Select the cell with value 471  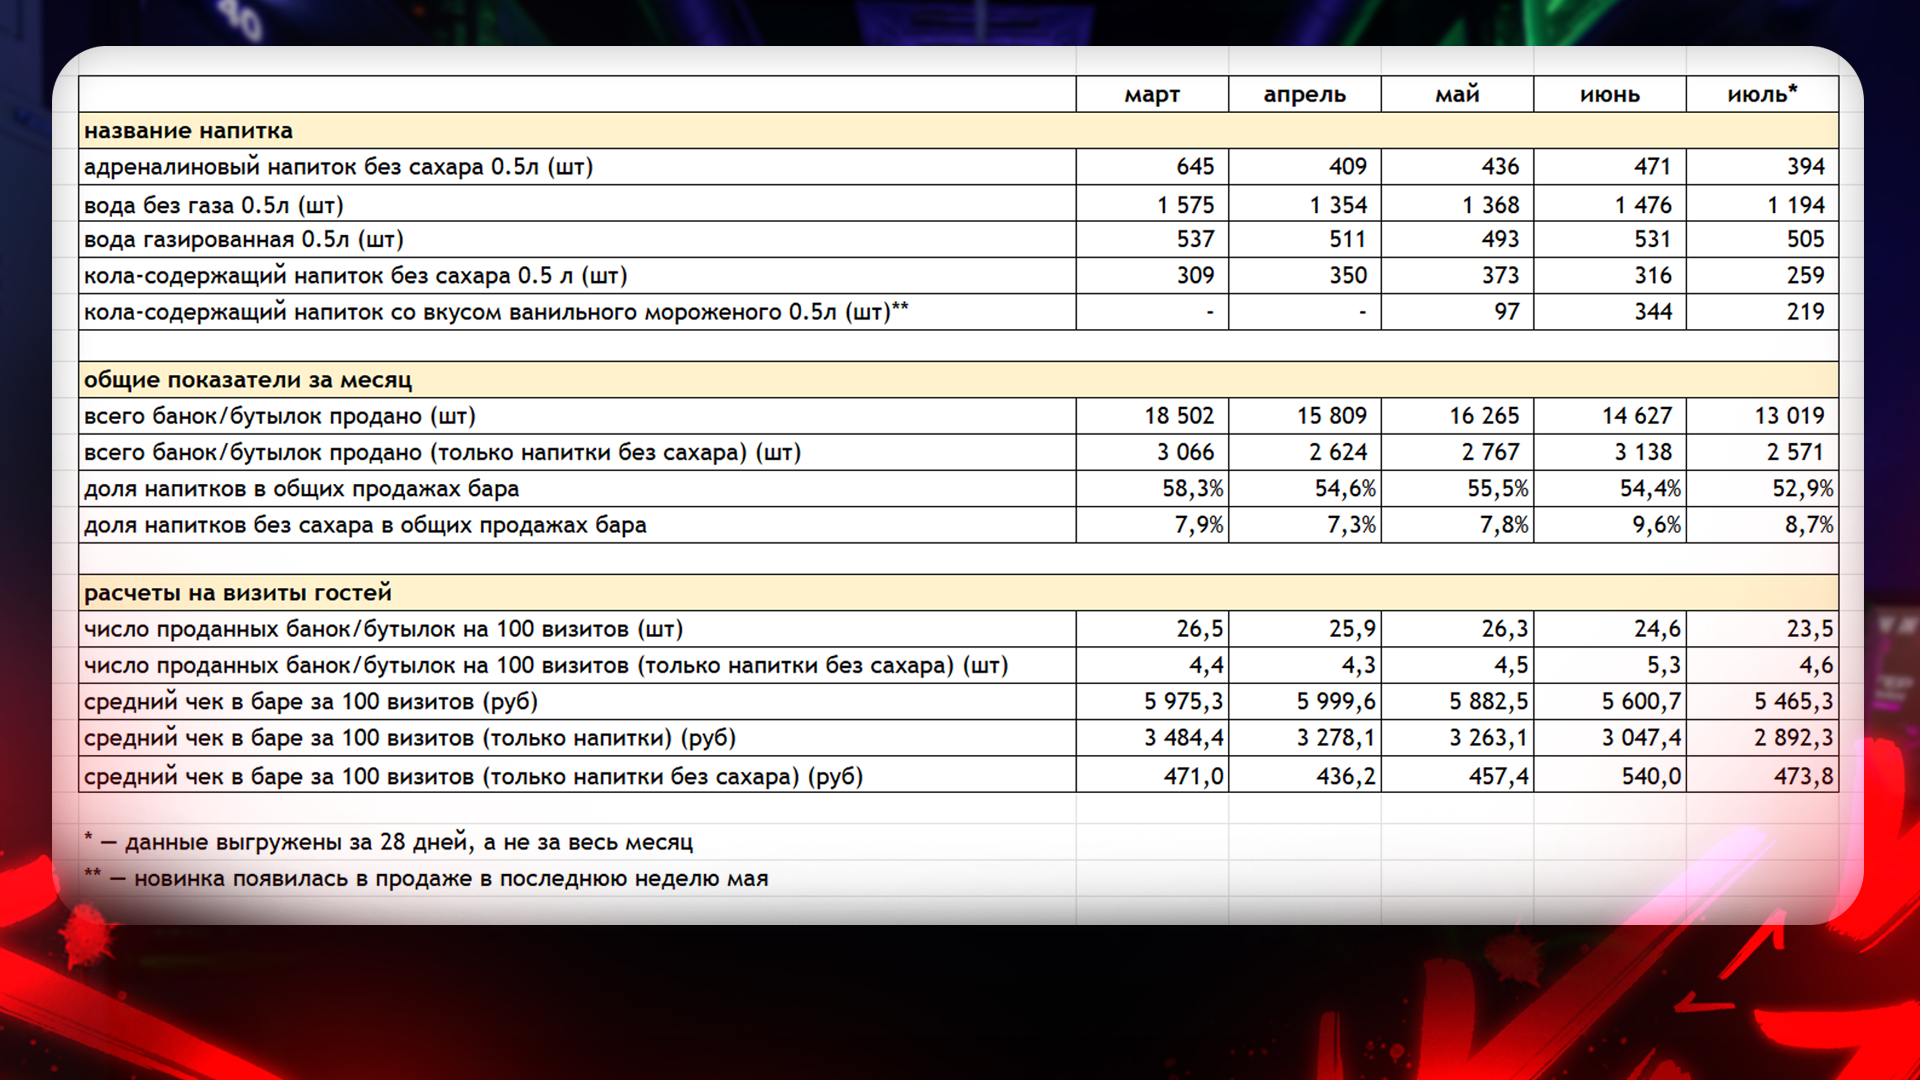point(1610,167)
